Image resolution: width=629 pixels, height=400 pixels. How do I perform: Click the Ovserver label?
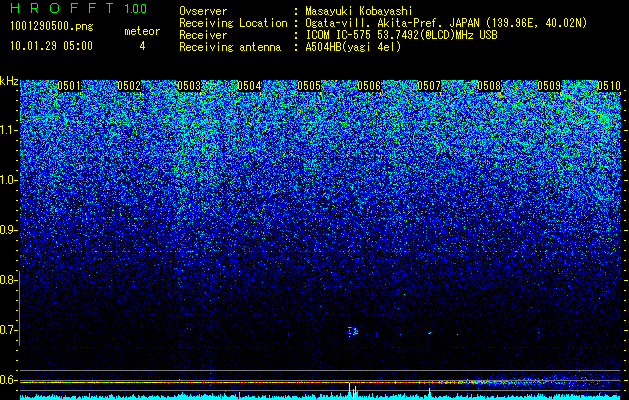203,11
